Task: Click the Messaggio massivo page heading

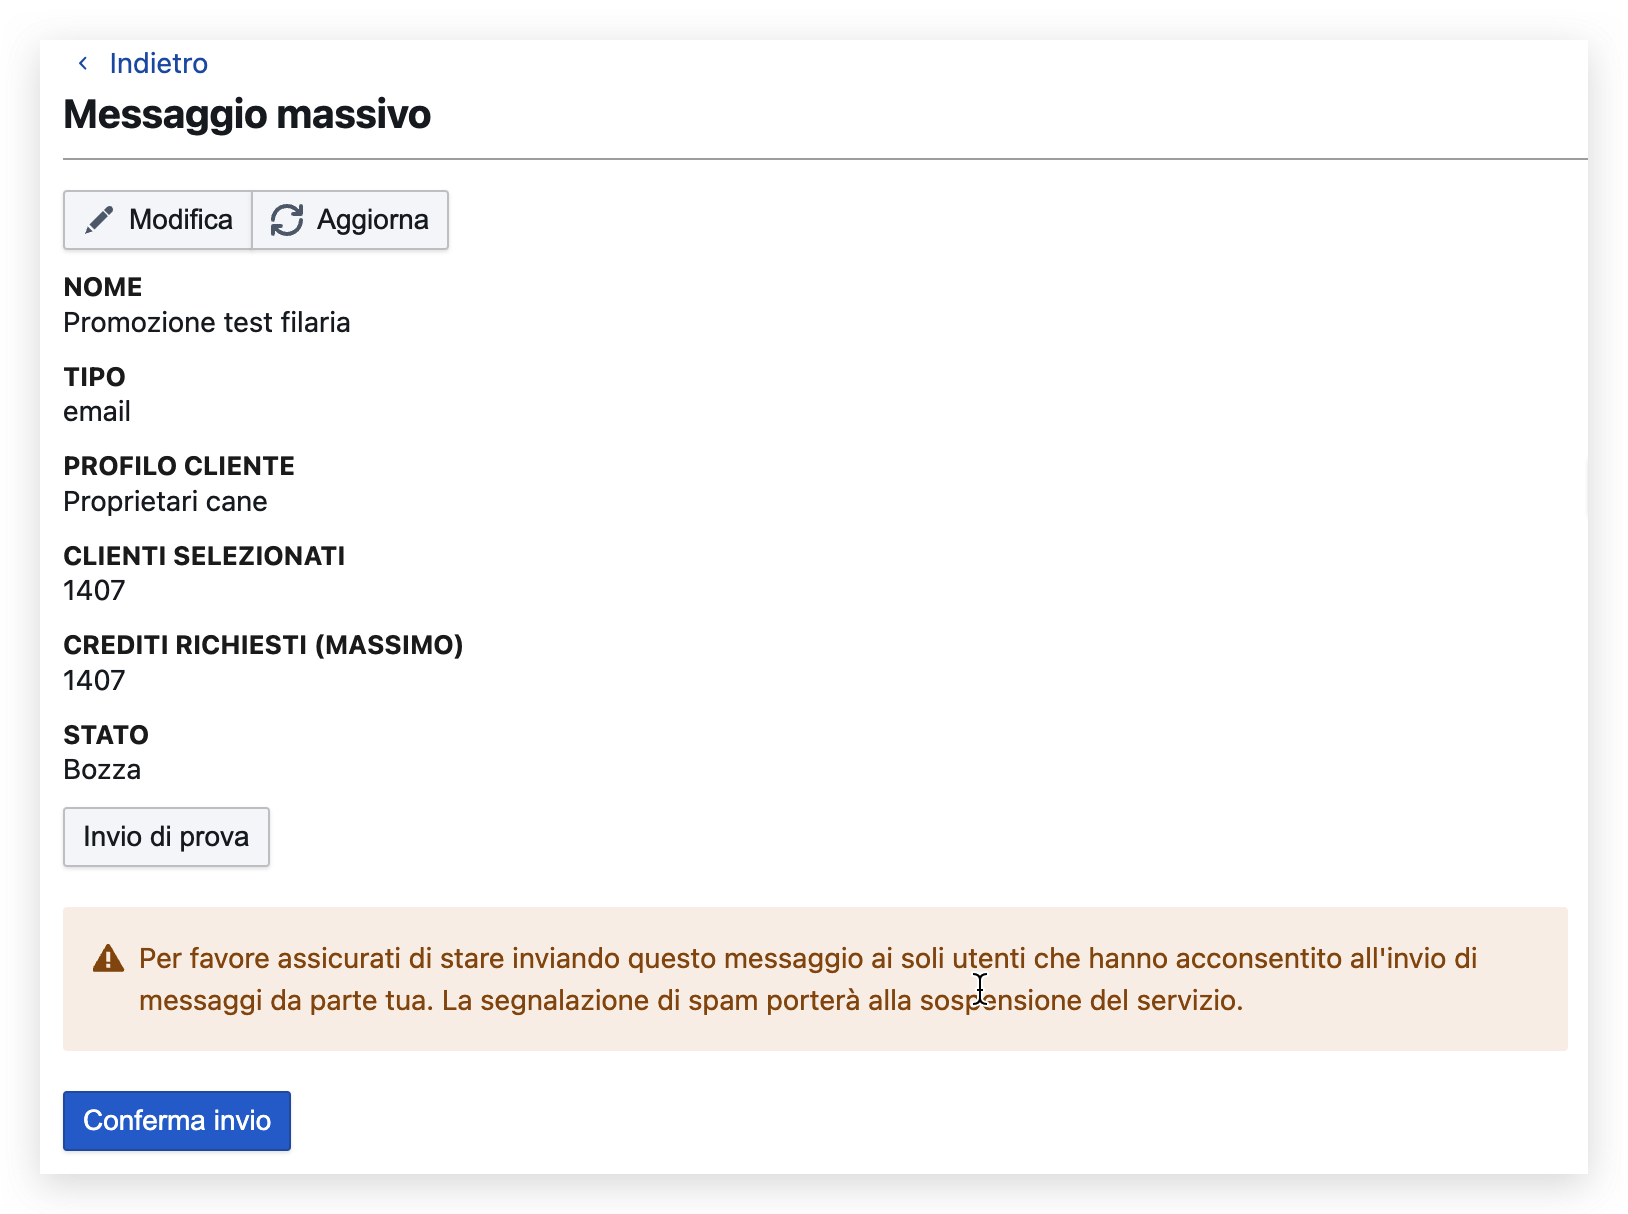Action: point(247,115)
